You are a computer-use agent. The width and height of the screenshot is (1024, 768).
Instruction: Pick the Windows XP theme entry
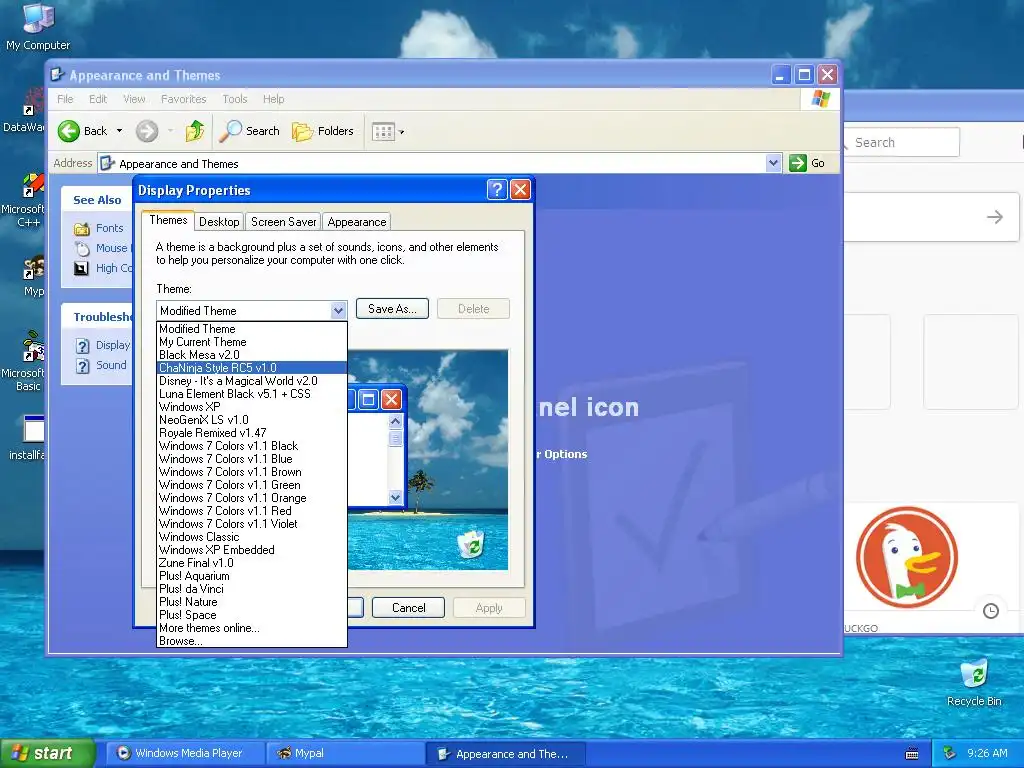[252, 407]
